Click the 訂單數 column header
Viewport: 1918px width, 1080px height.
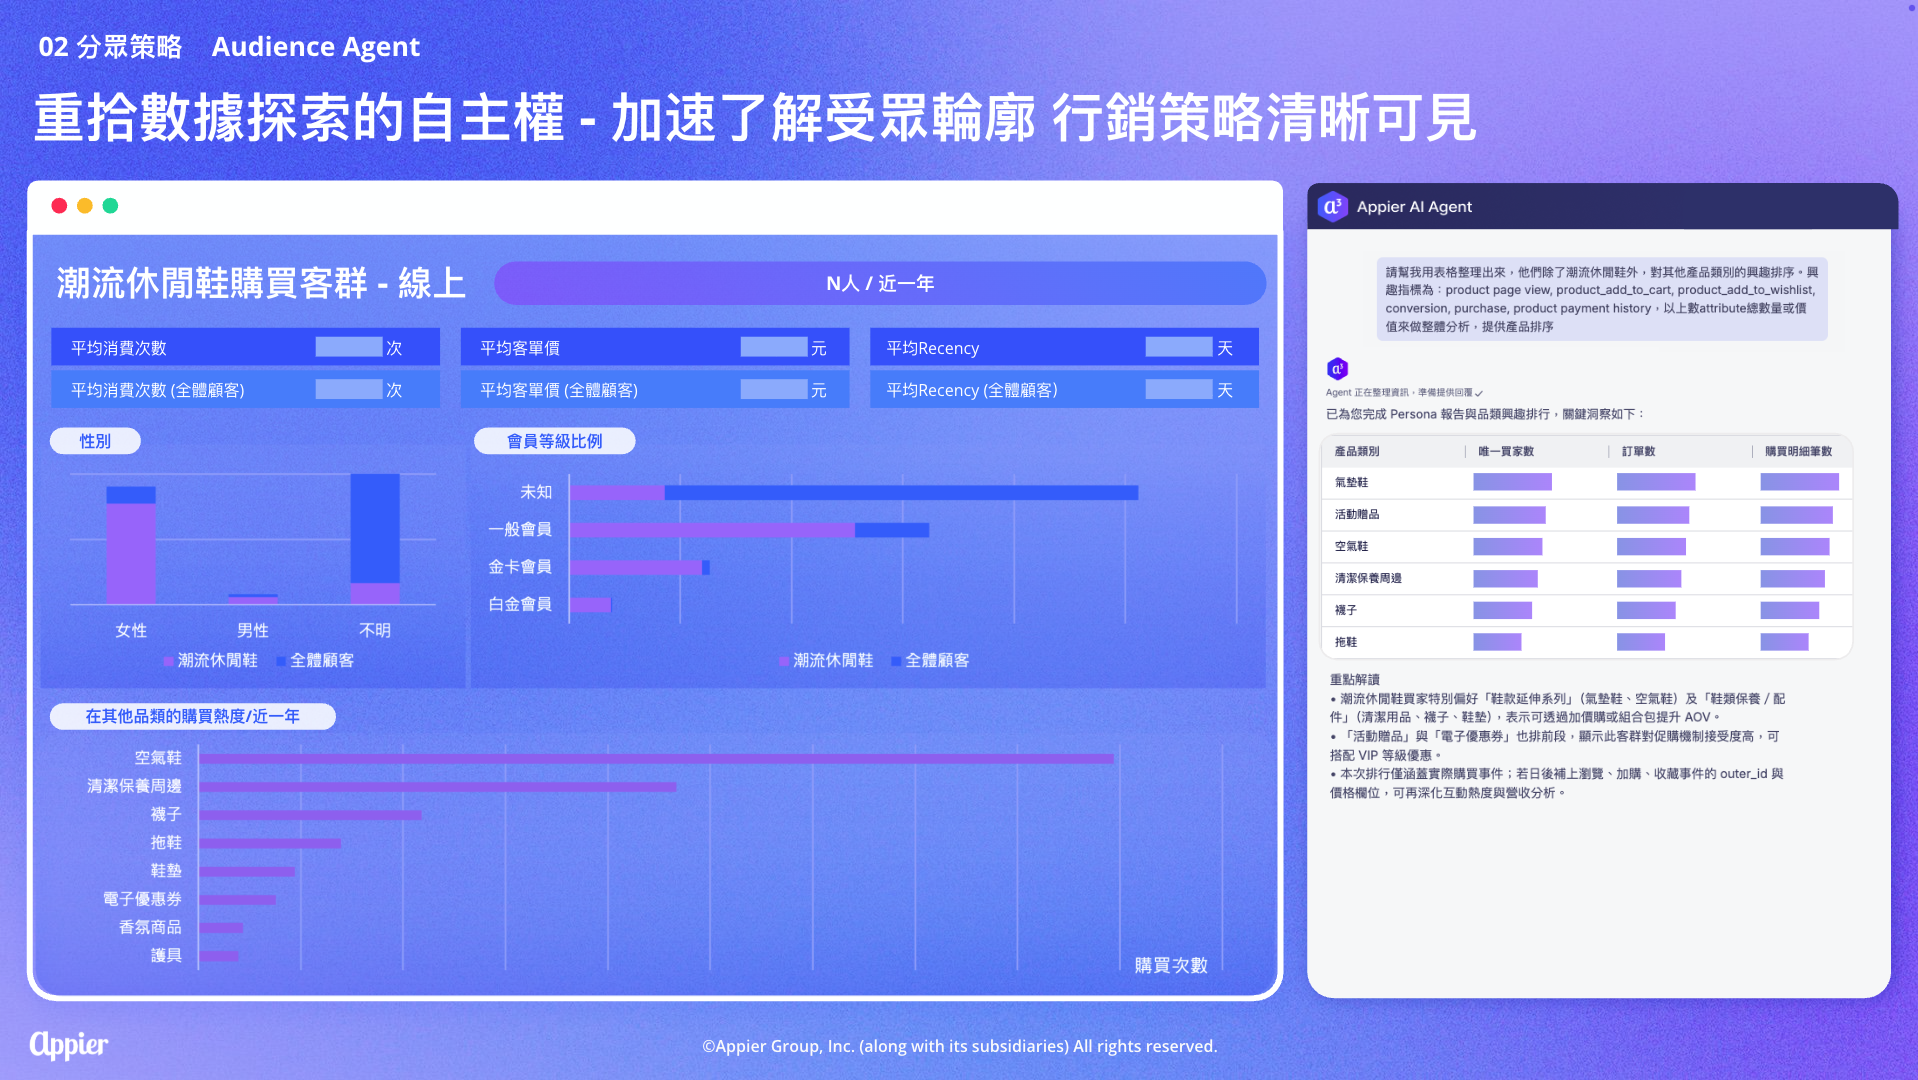(x=1638, y=451)
